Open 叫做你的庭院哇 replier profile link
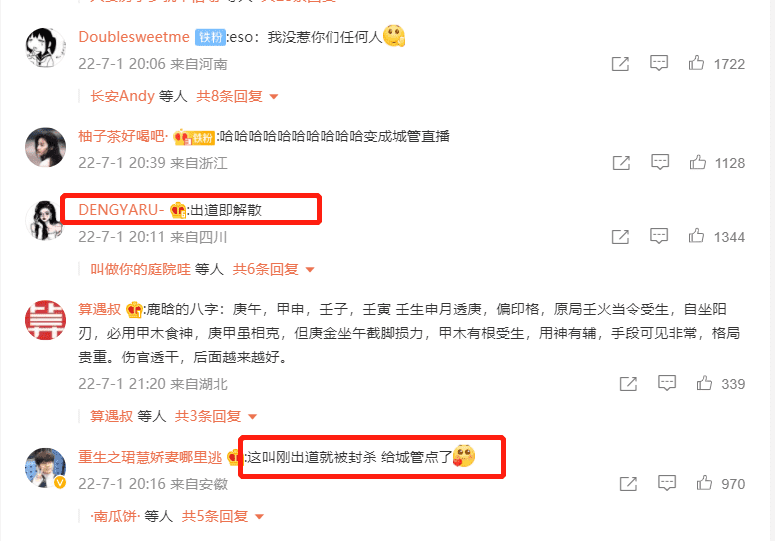Viewport: 775px width, 541px height. click(140, 269)
